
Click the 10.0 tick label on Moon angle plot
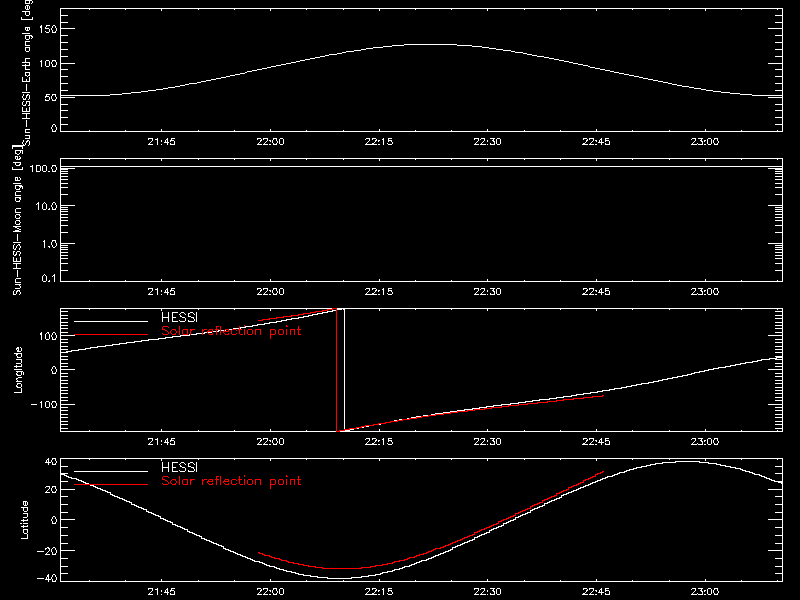tap(46, 207)
